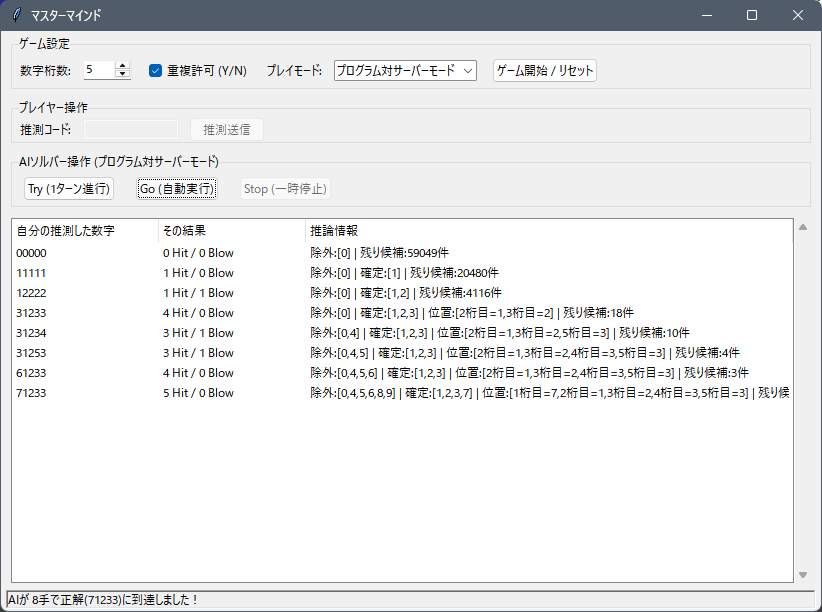The width and height of the screenshot is (822, 612).
Task: Select the row with guess 00000
Action: click(x=402, y=253)
